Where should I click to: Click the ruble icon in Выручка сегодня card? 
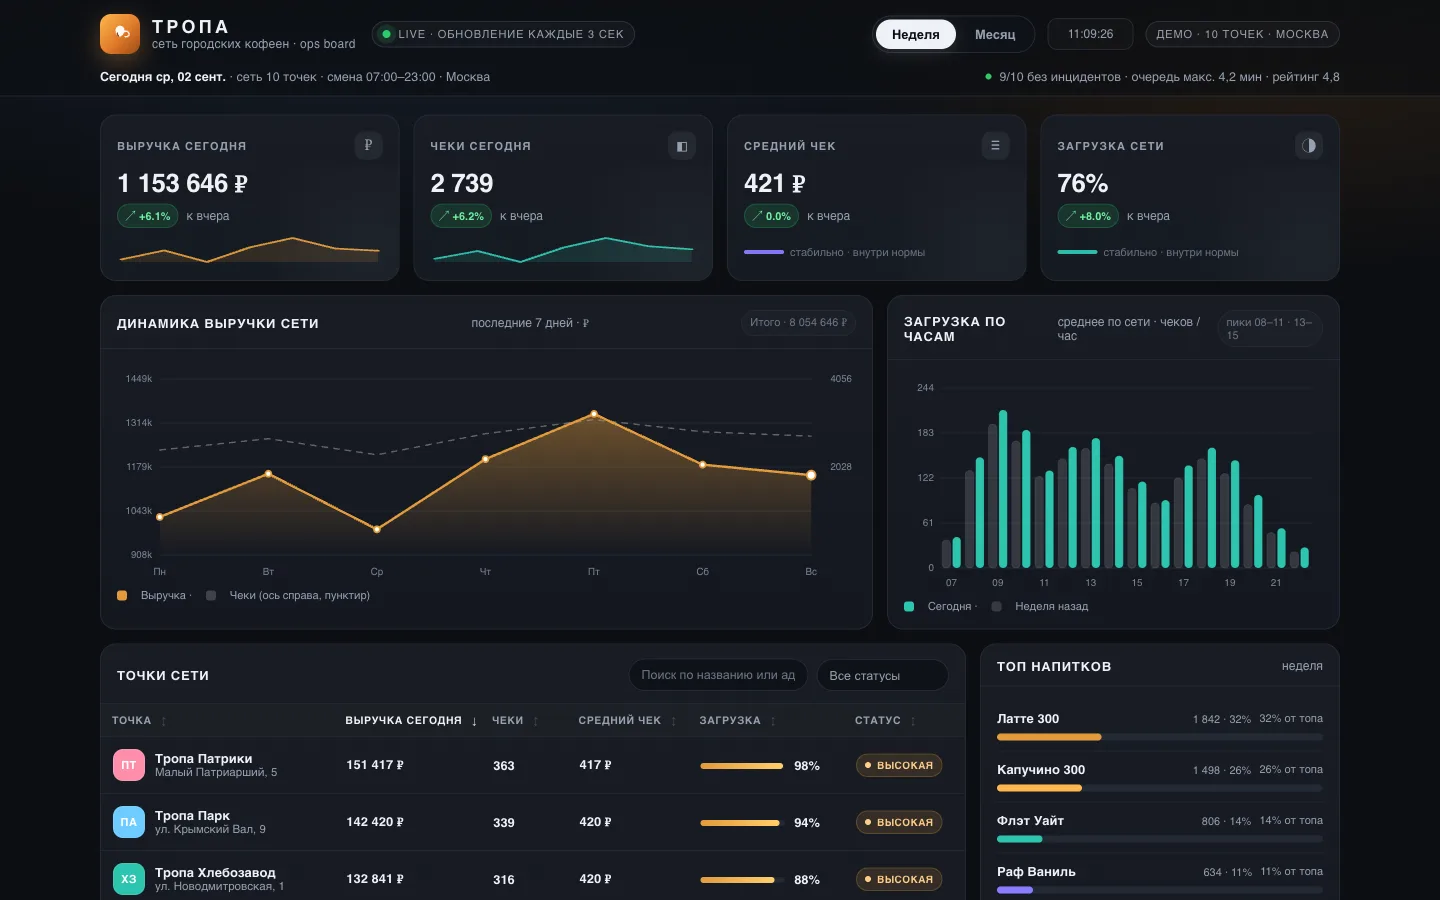368,146
